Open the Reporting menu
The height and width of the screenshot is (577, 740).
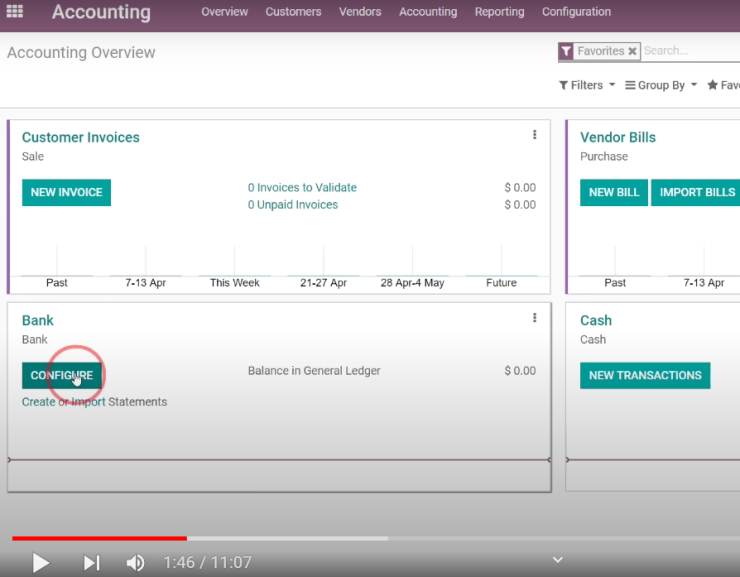click(499, 12)
